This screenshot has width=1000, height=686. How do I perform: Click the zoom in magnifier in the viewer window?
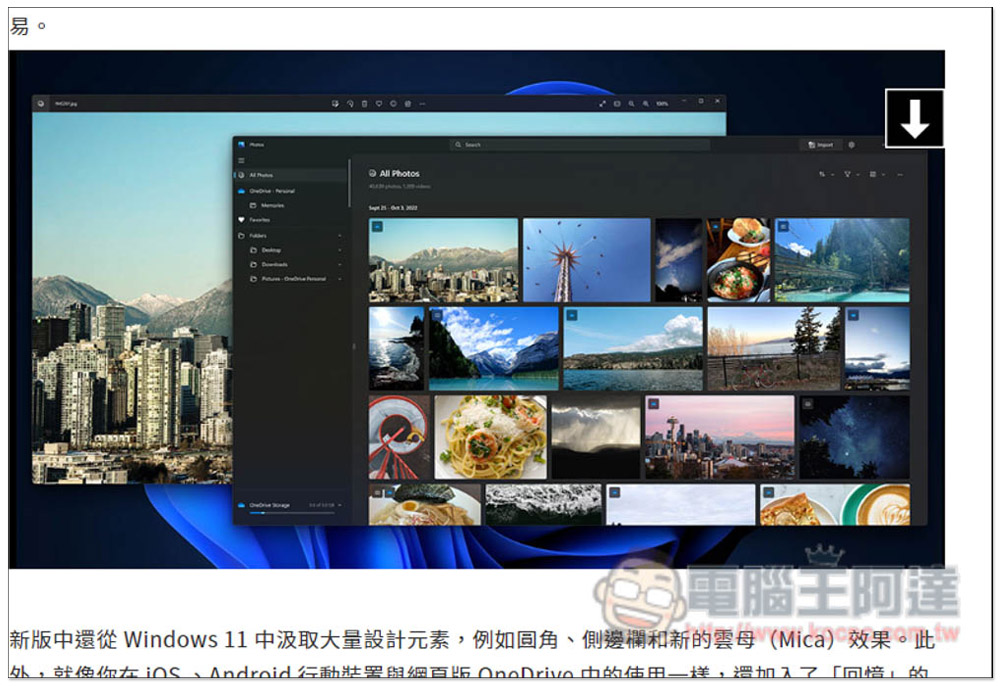pos(645,103)
